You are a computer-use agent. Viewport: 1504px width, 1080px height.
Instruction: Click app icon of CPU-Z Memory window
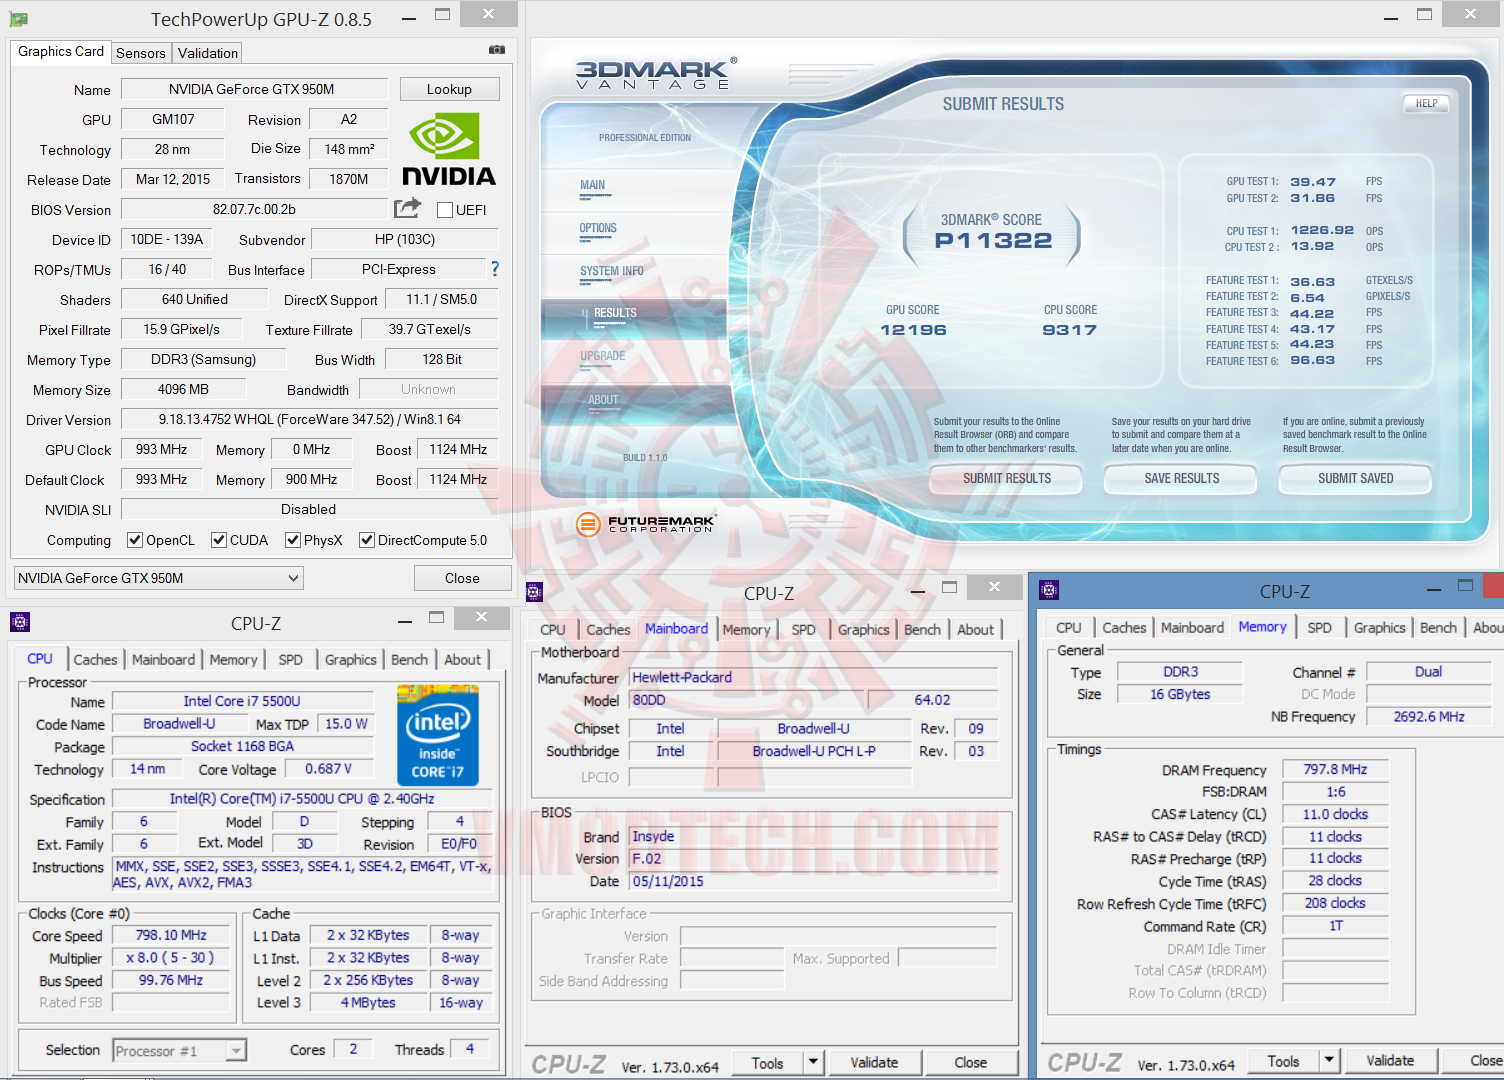(1049, 591)
